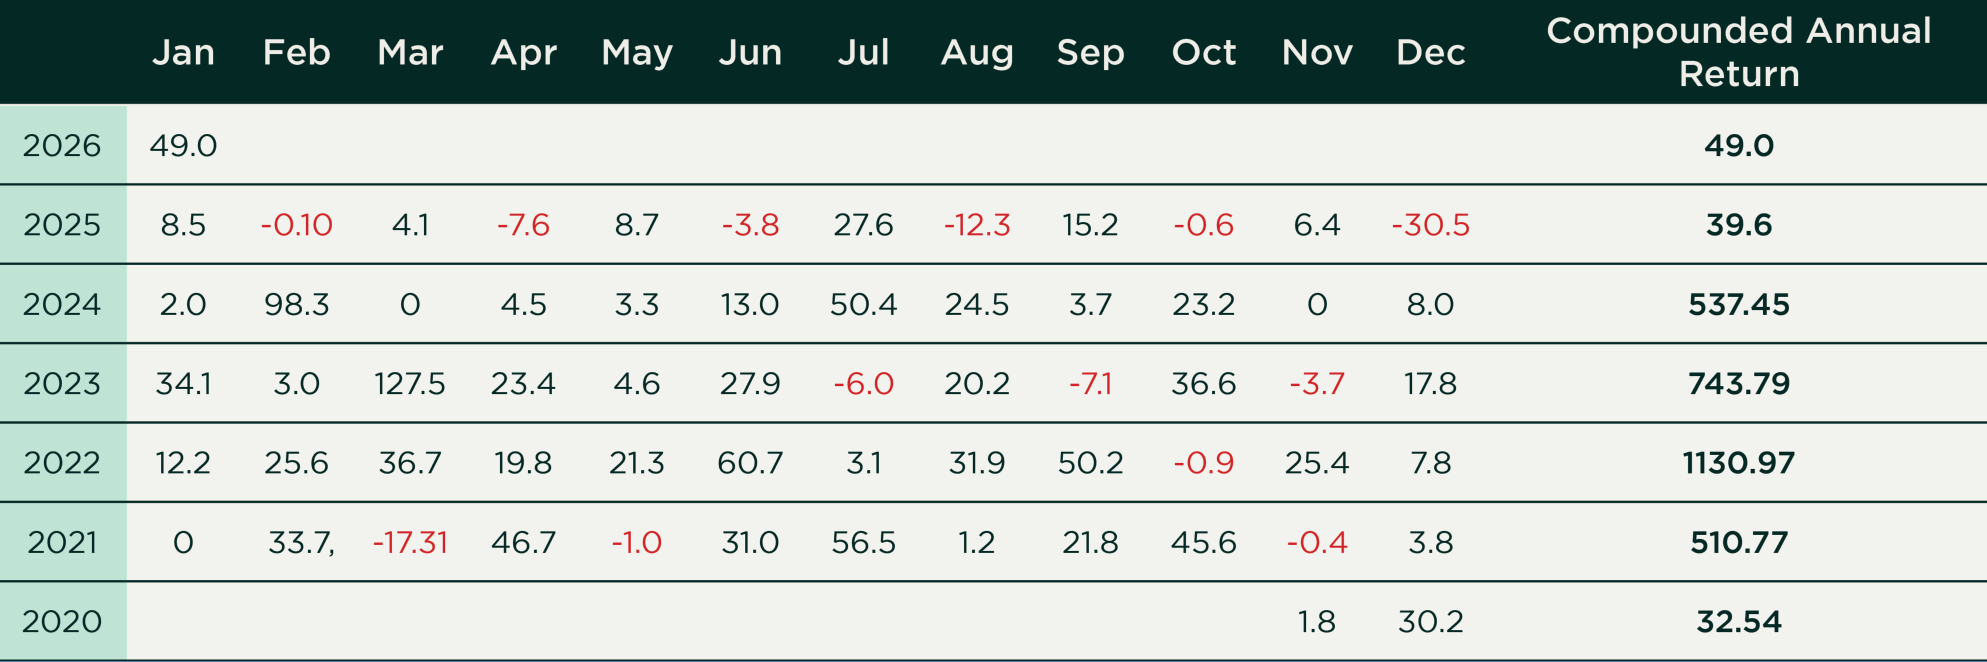The width and height of the screenshot is (1987, 662).
Task: Select the 2023 row label
Action: click(62, 384)
